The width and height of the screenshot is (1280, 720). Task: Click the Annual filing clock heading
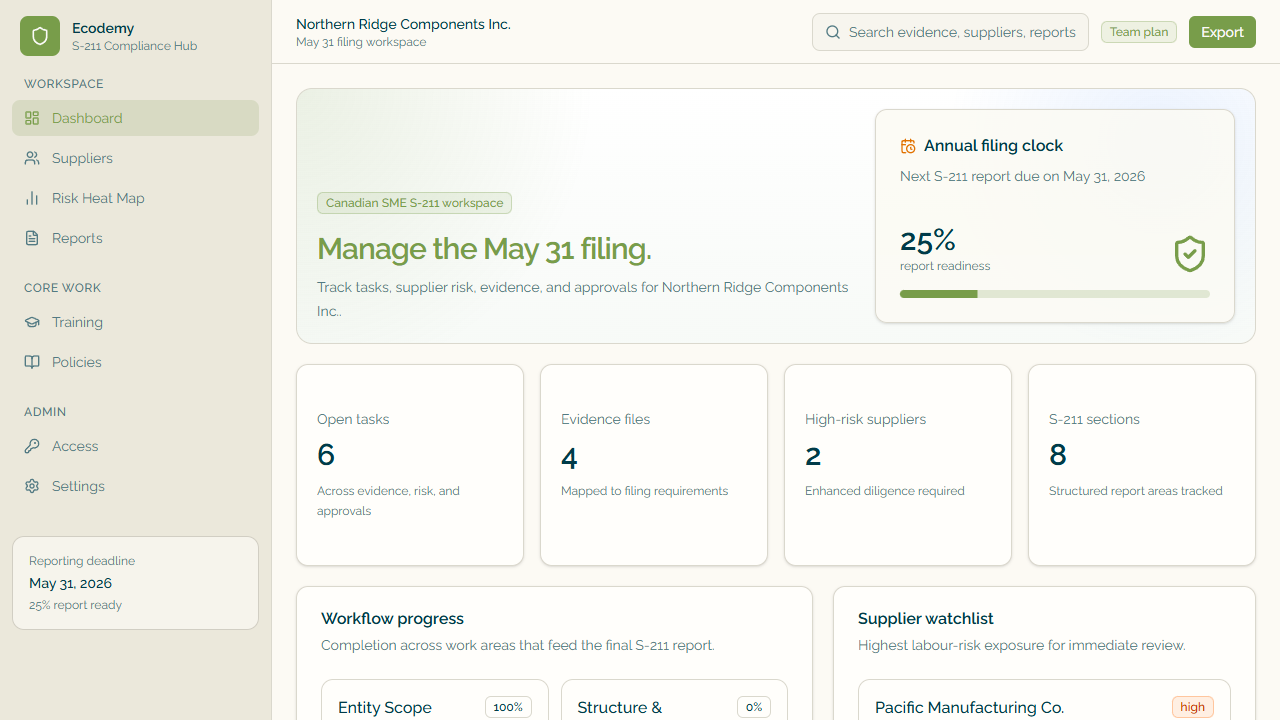click(x=993, y=146)
